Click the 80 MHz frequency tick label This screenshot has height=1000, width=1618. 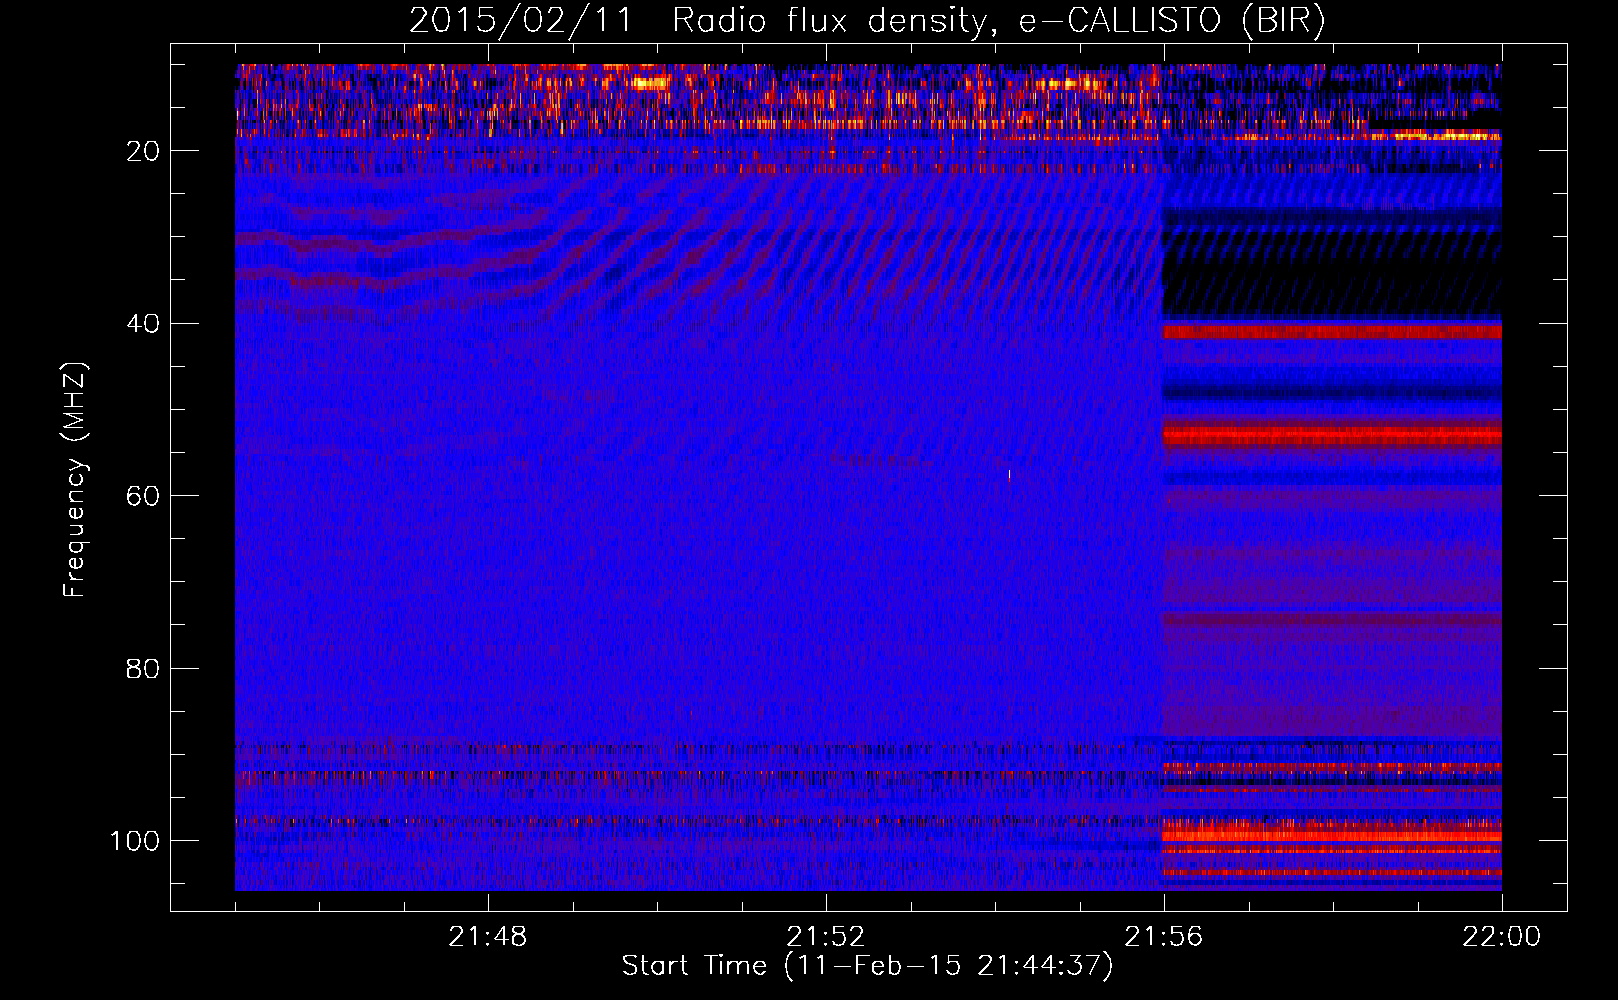coord(143,668)
